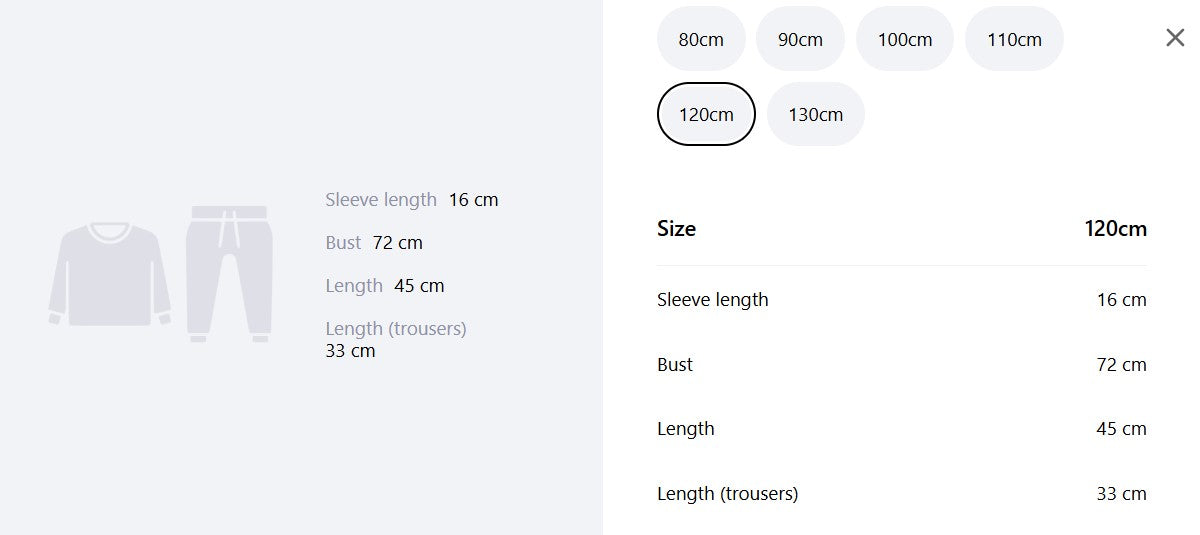Viewport: 1200px width, 535px height.
Task: Select the 110cm size button
Action: point(1014,39)
